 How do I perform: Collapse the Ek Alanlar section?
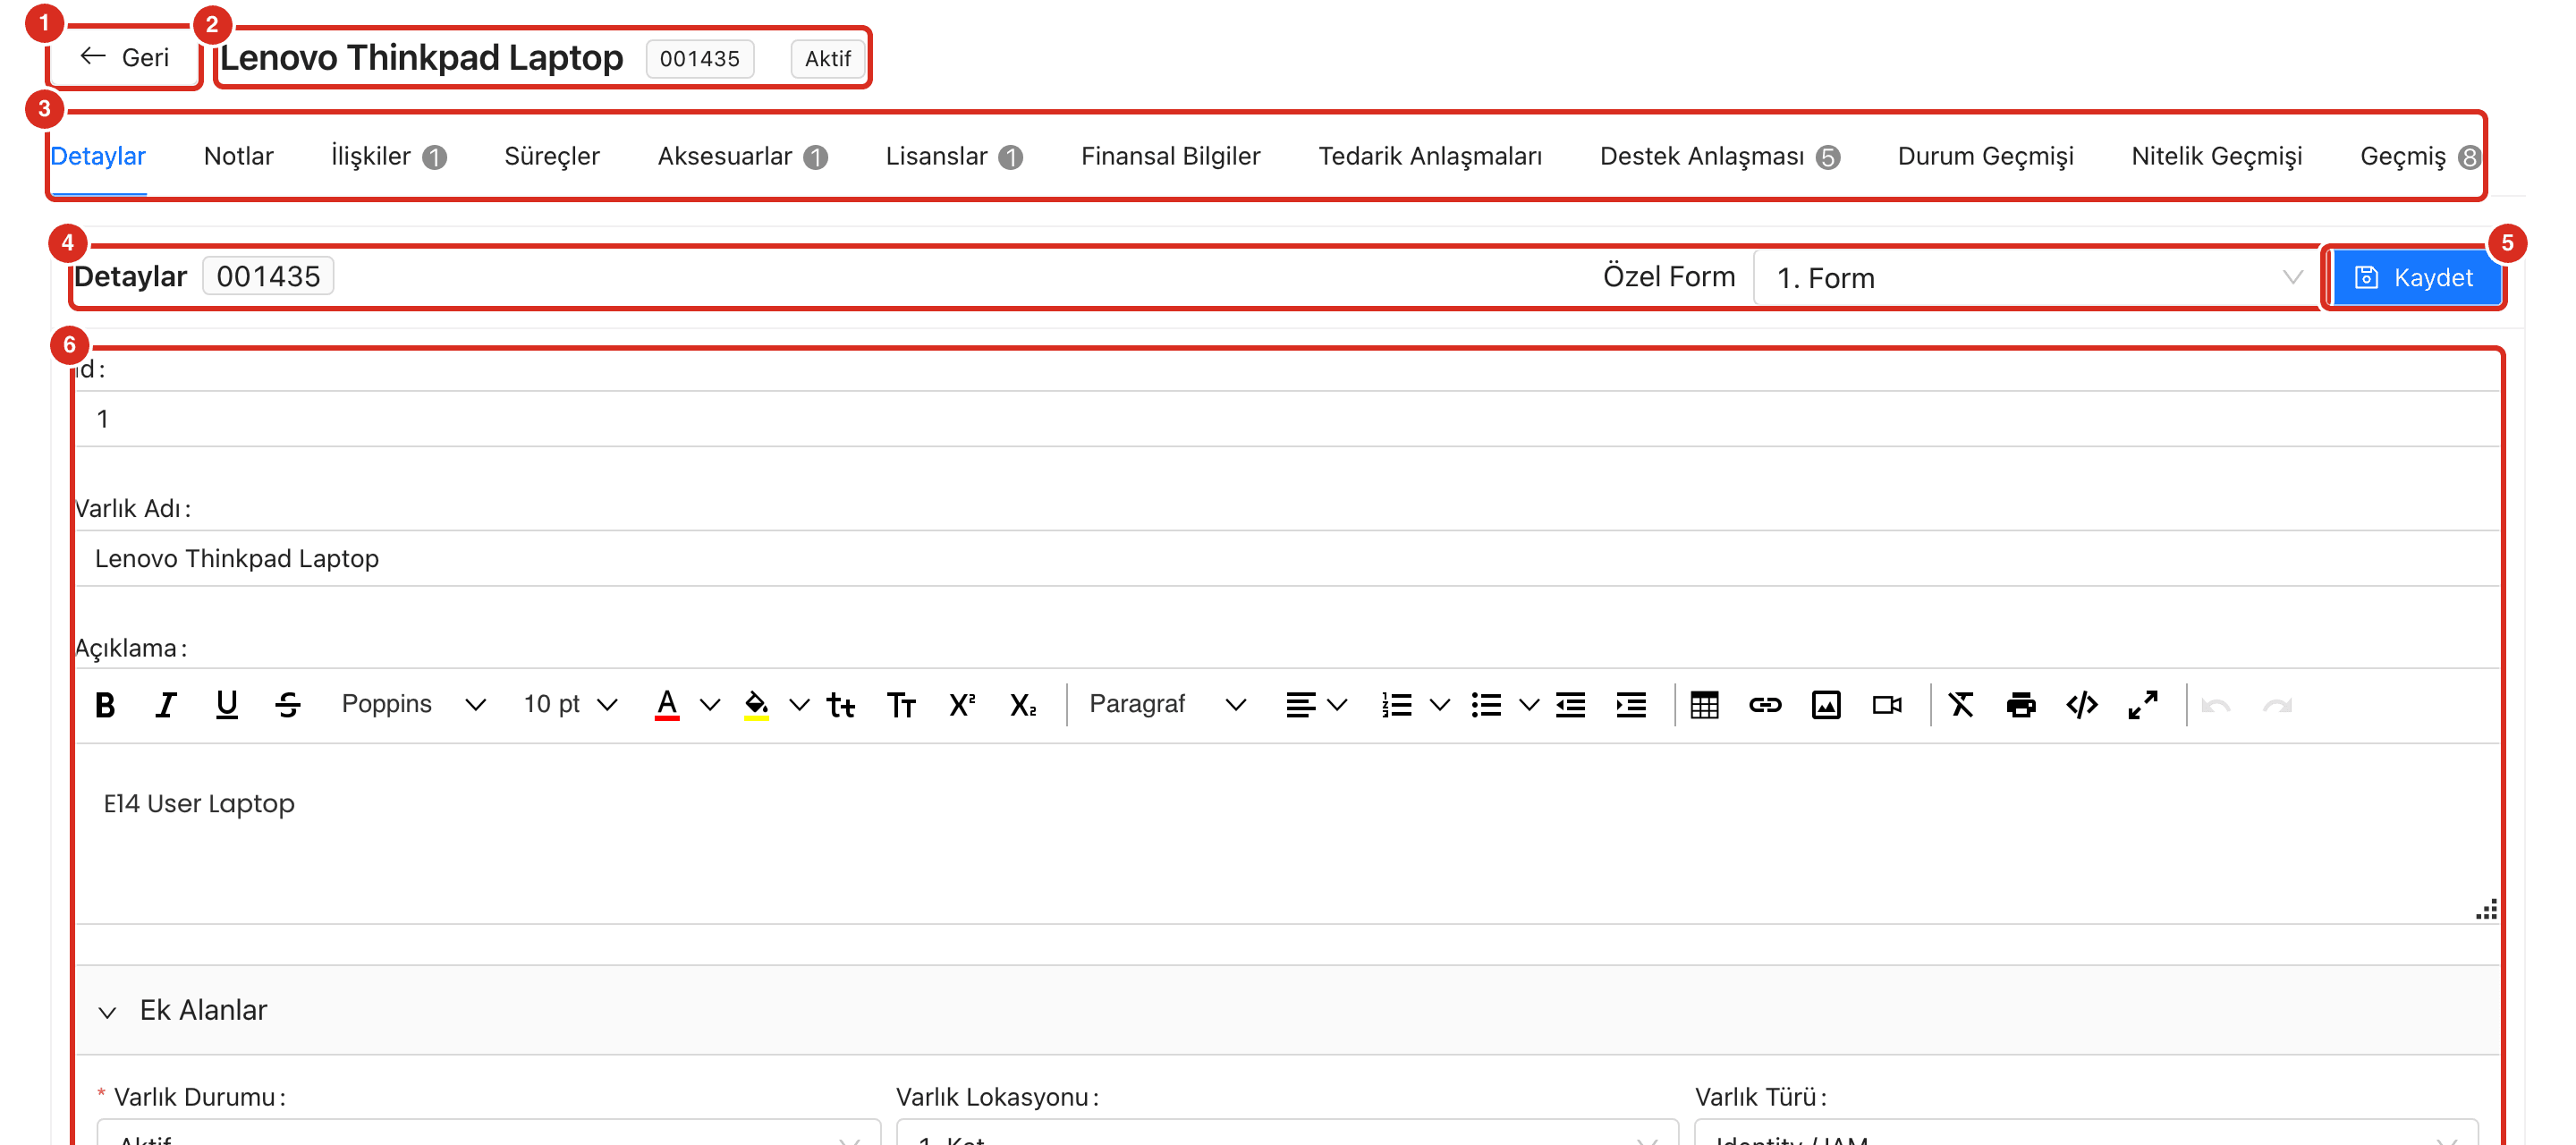click(107, 1012)
